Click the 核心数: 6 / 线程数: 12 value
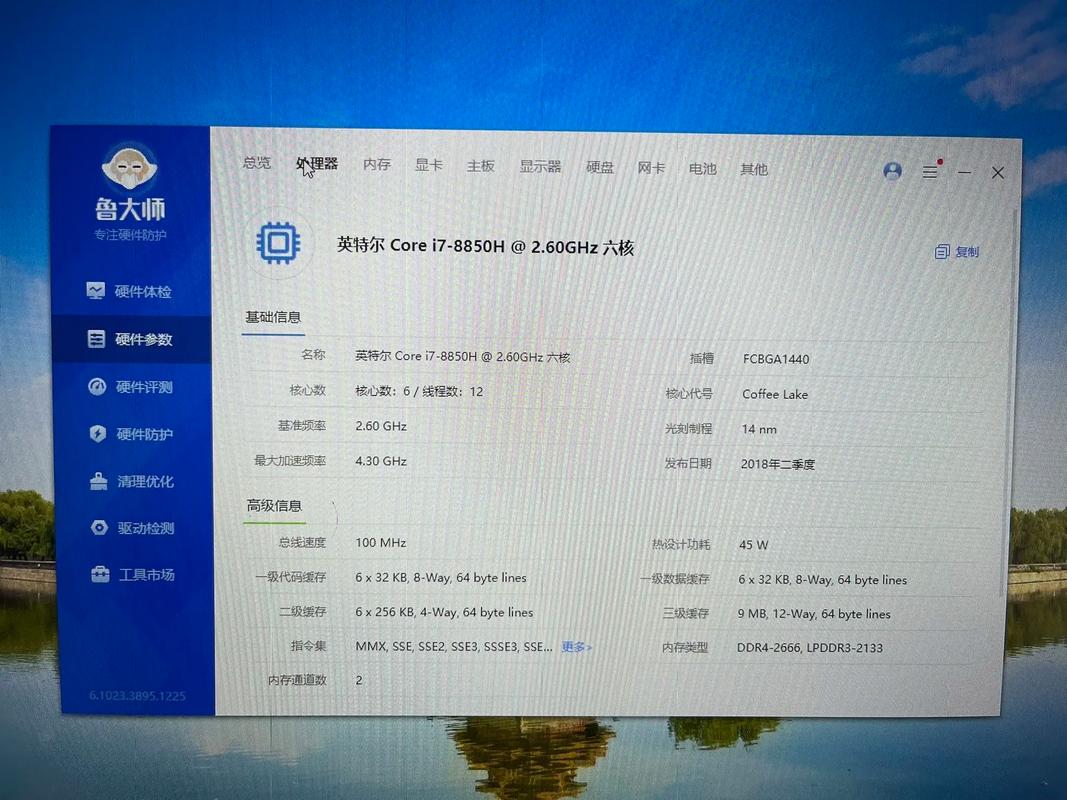Viewport: 1067px width, 800px height. pos(418,392)
